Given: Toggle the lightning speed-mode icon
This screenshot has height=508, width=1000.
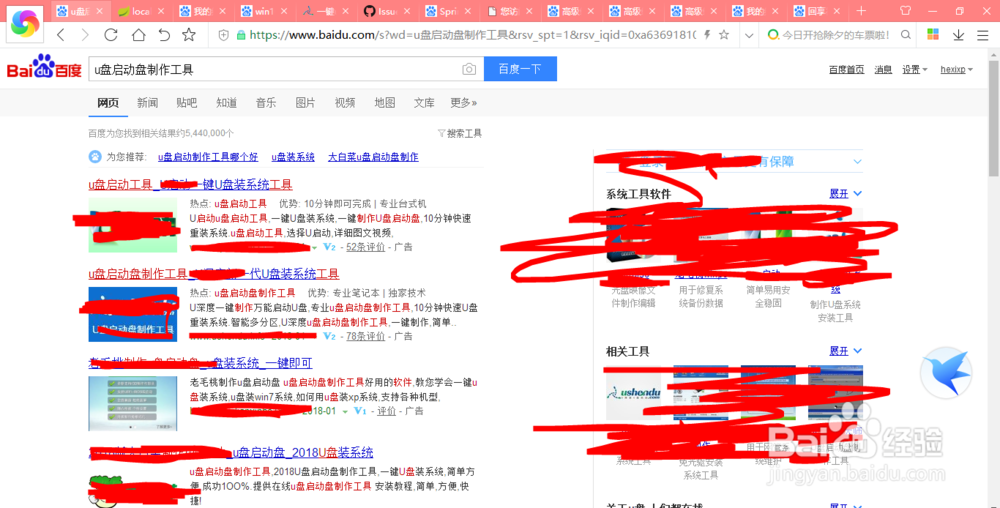Looking at the screenshot, I should tap(707, 35).
